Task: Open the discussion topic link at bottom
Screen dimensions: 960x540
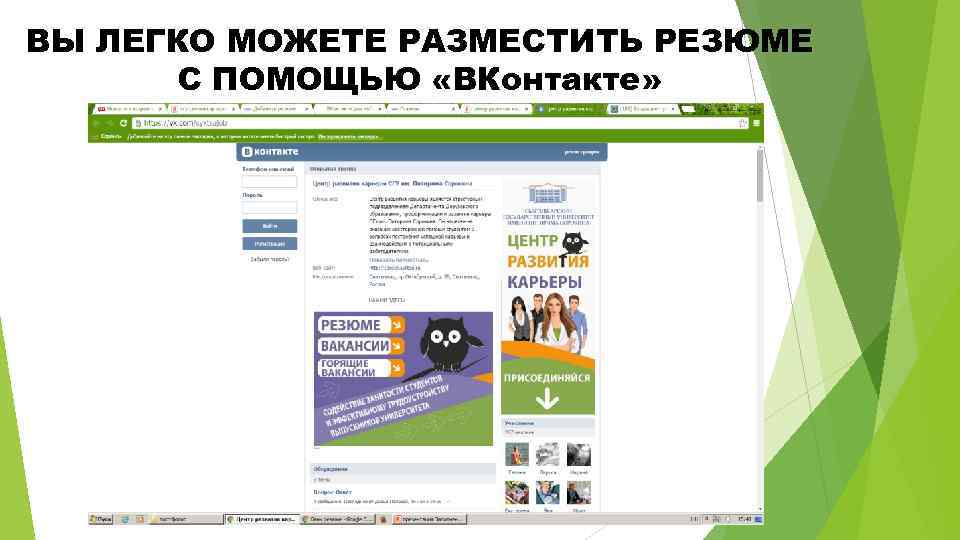Action: point(332,492)
